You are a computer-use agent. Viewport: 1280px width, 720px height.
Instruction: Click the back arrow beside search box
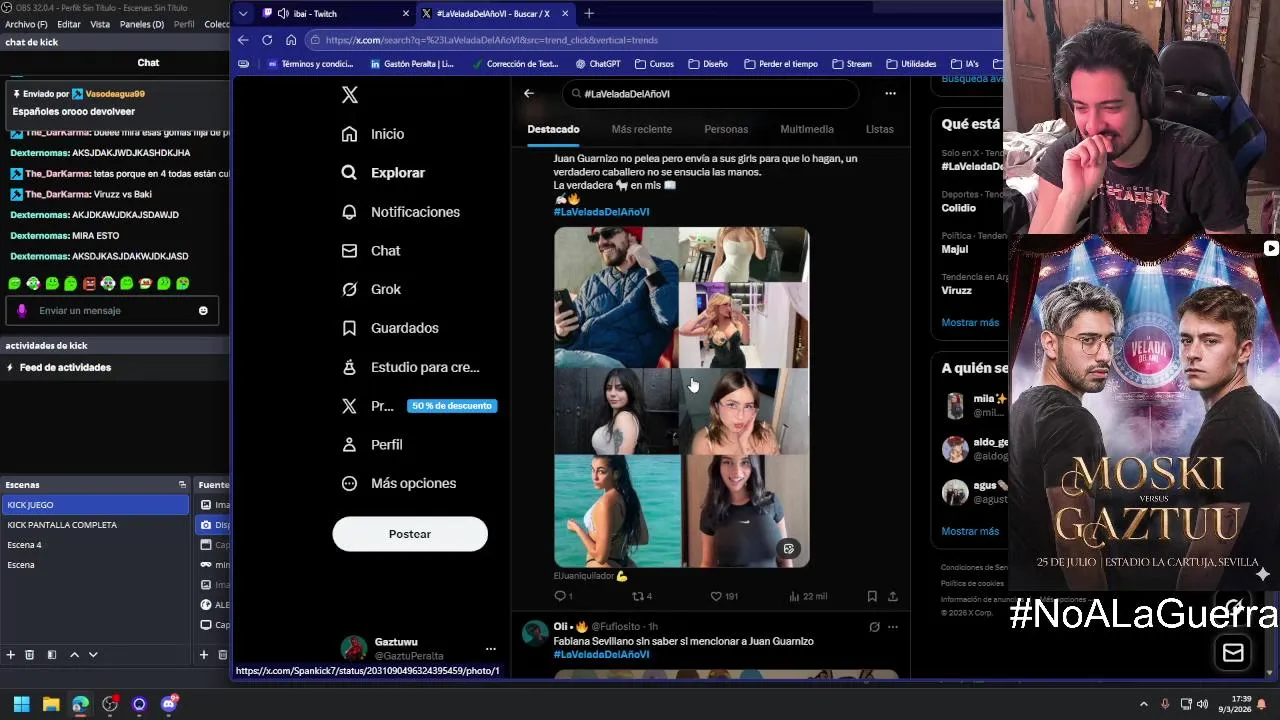pyautogui.click(x=529, y=94)
